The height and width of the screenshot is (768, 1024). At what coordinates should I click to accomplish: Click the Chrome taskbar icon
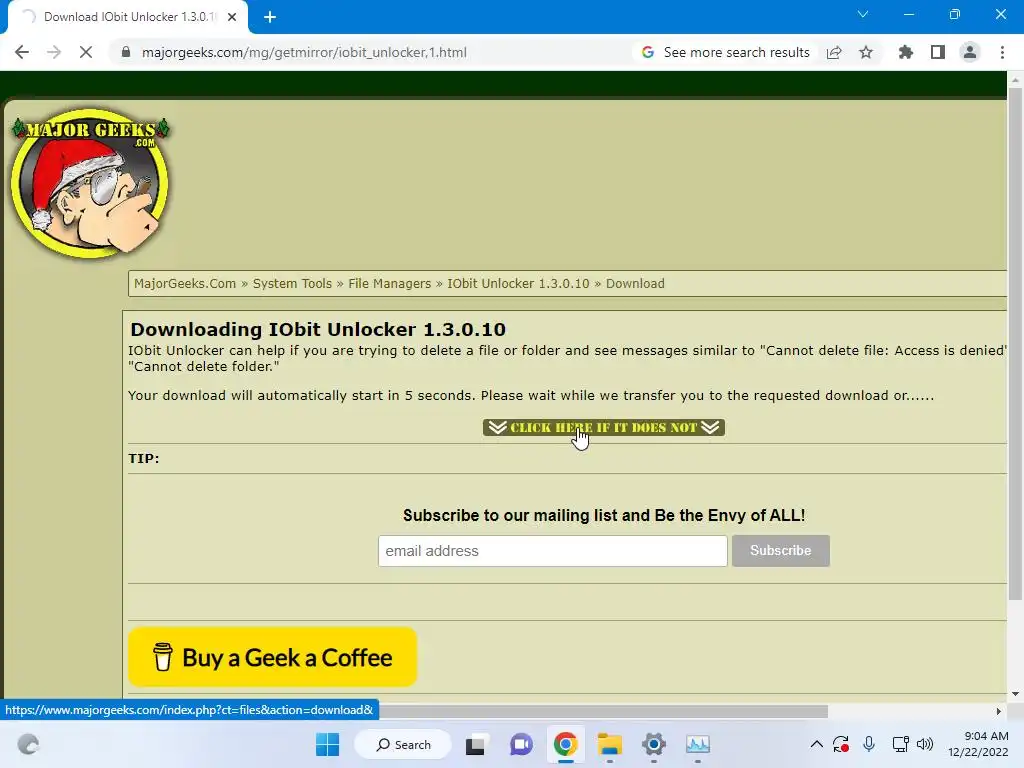coord(566,744)
